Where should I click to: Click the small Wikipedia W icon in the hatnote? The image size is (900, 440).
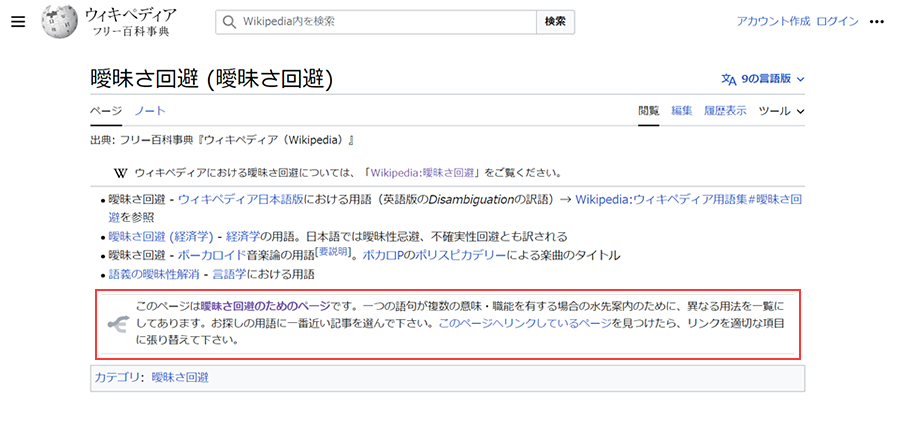tap(121, 173)
